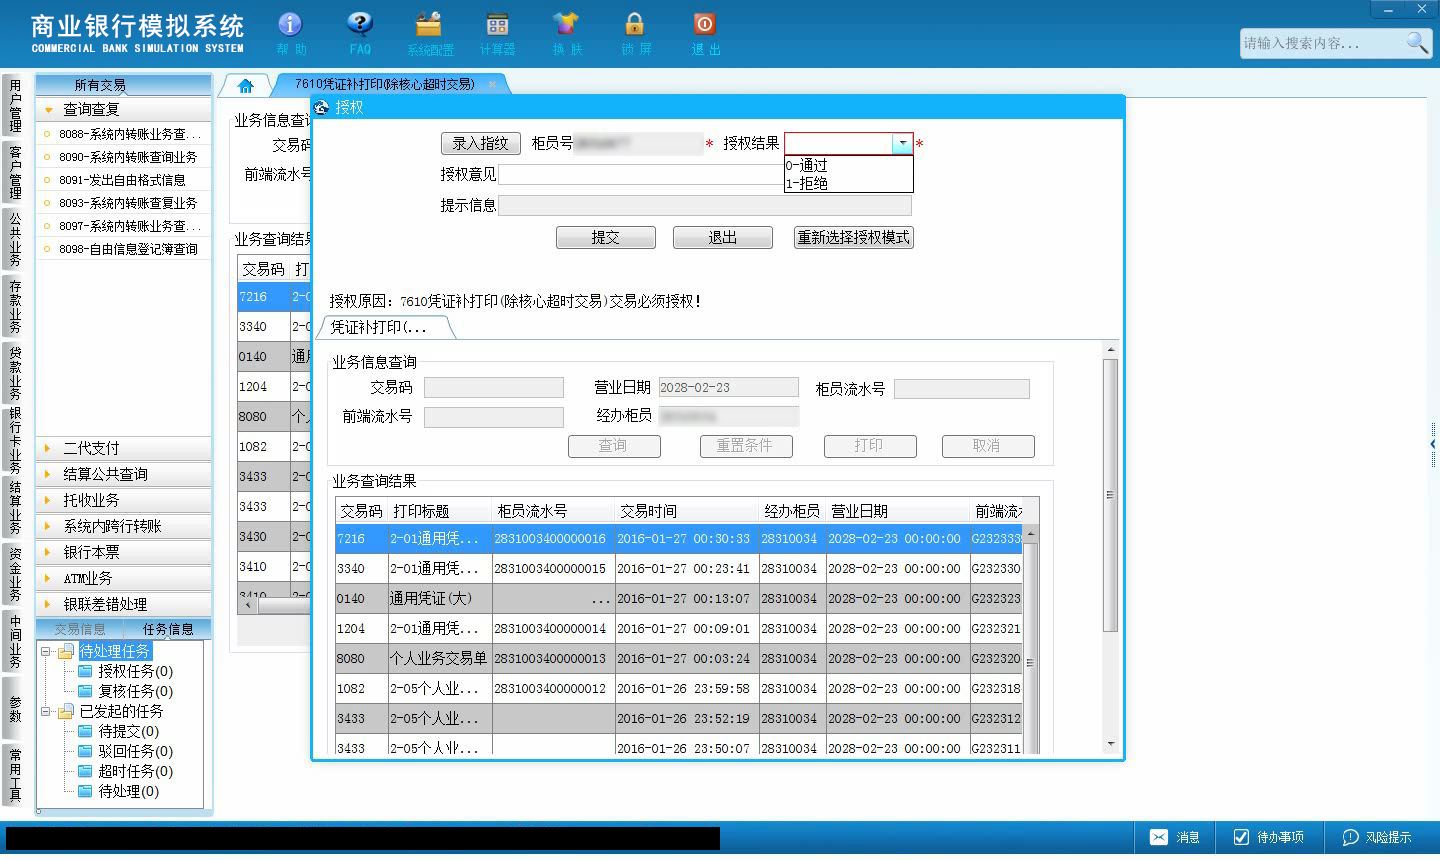Viewport: 1440px width, 860px height.
Task: Click the 录入指纹 button
Action: point(481,143)
